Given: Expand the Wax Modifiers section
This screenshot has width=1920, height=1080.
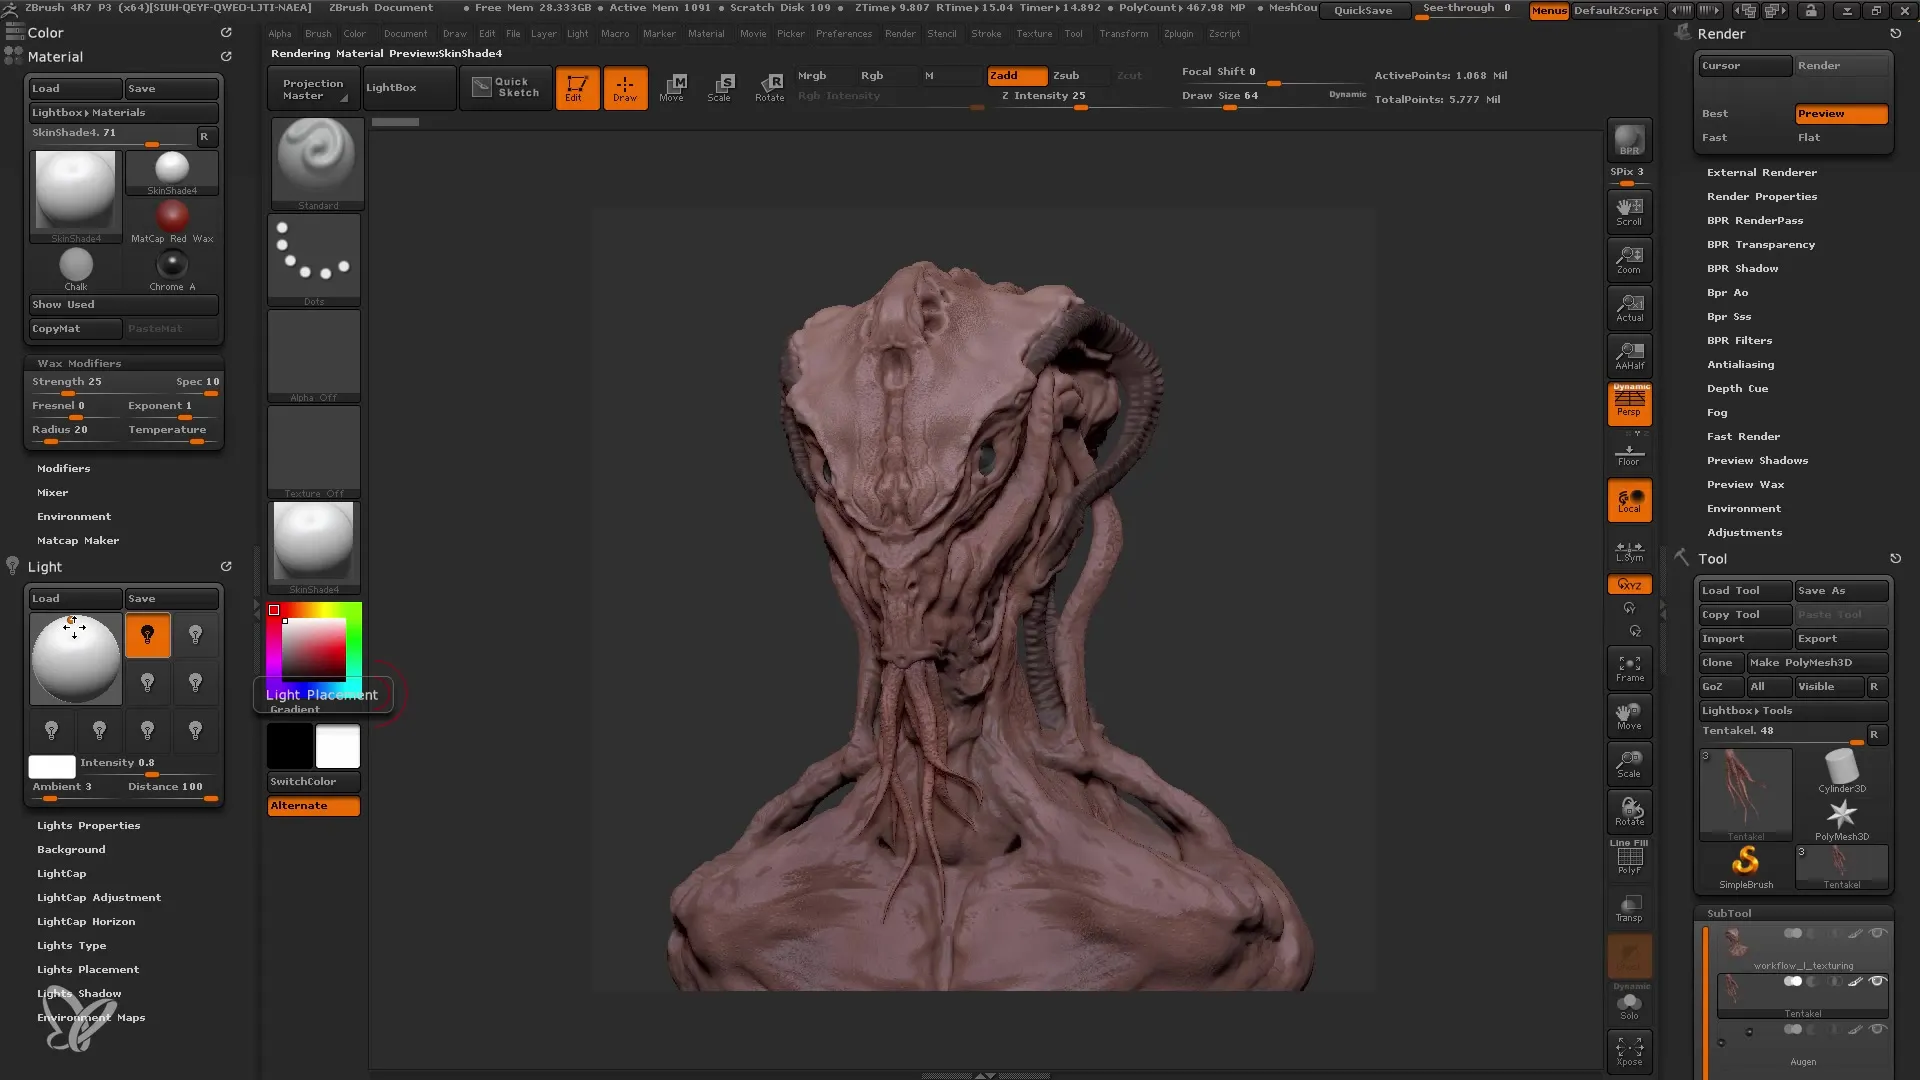Looking at the screenshot, I should (x=79, y=363).
